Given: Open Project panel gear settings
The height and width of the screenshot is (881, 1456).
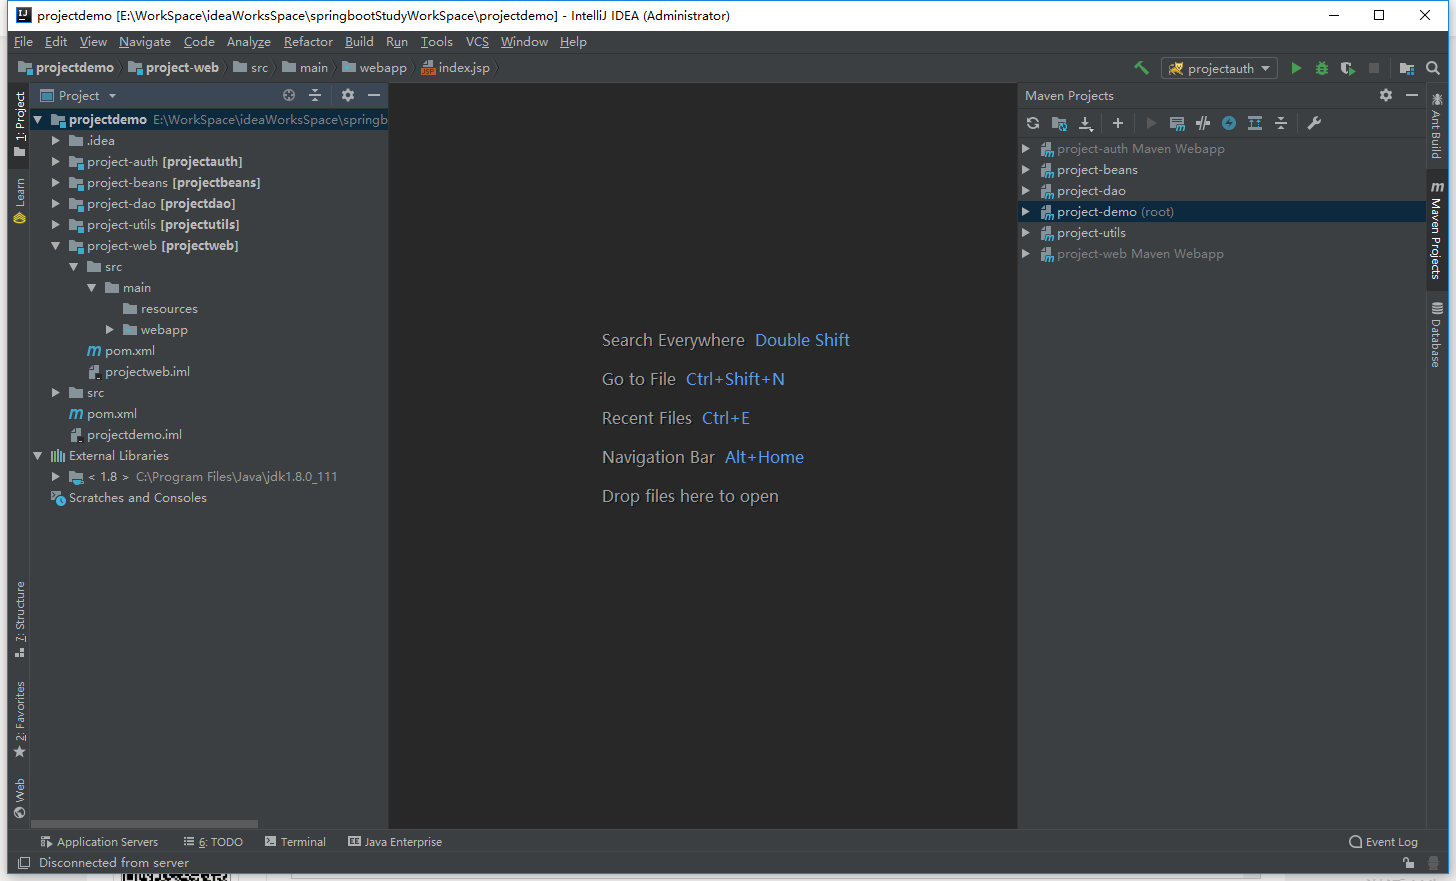Looking at the screenshot, I should 348,95.
